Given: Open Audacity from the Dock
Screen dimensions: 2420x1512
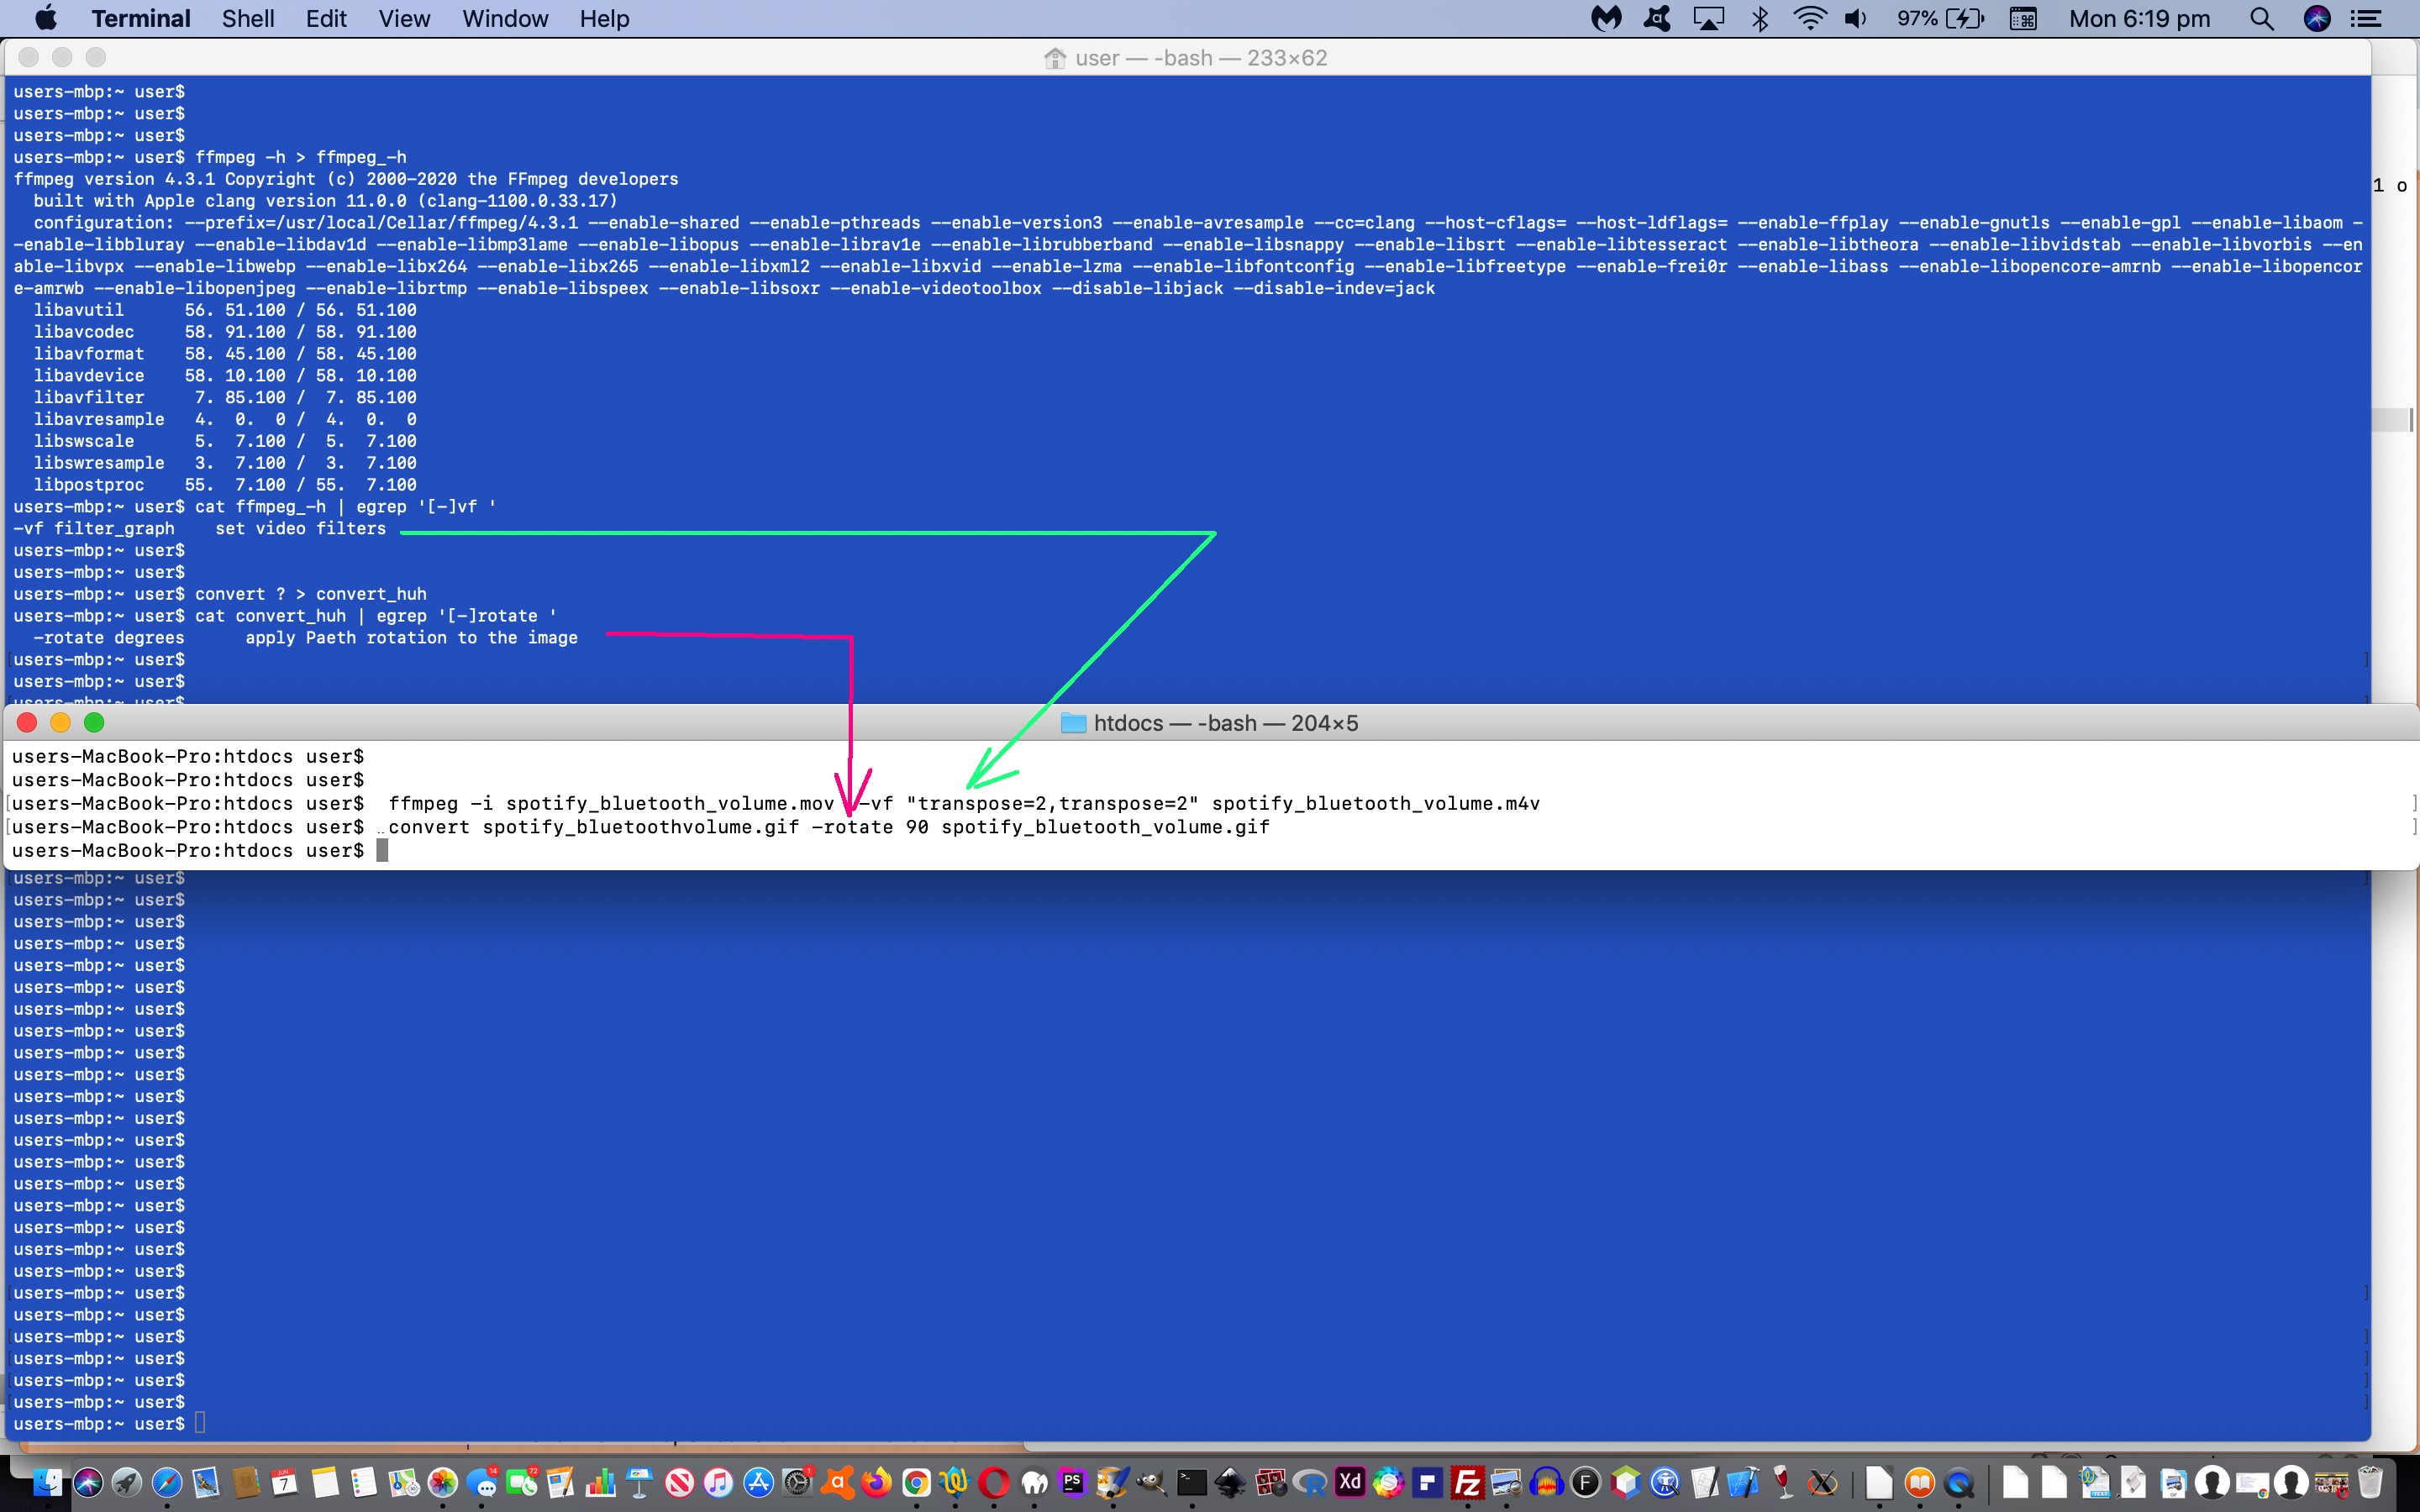Looking at the screenshot, I should (x=1546, y=1482).
